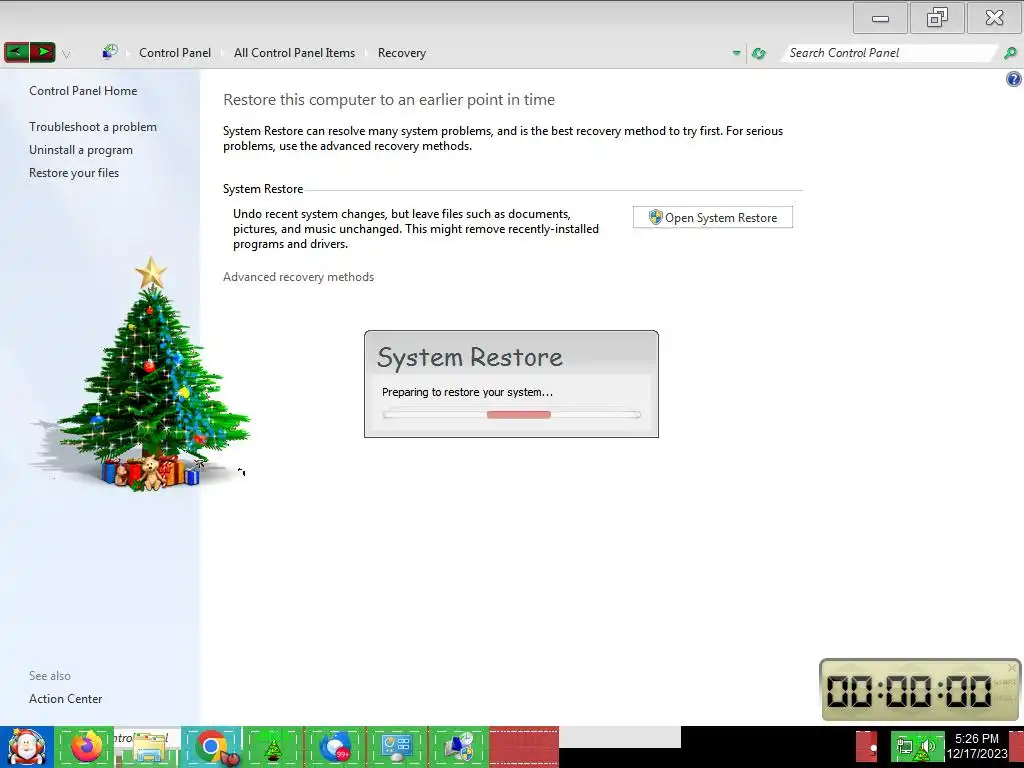
Task: Expand the address bar history dropdown
Action: 736,53
